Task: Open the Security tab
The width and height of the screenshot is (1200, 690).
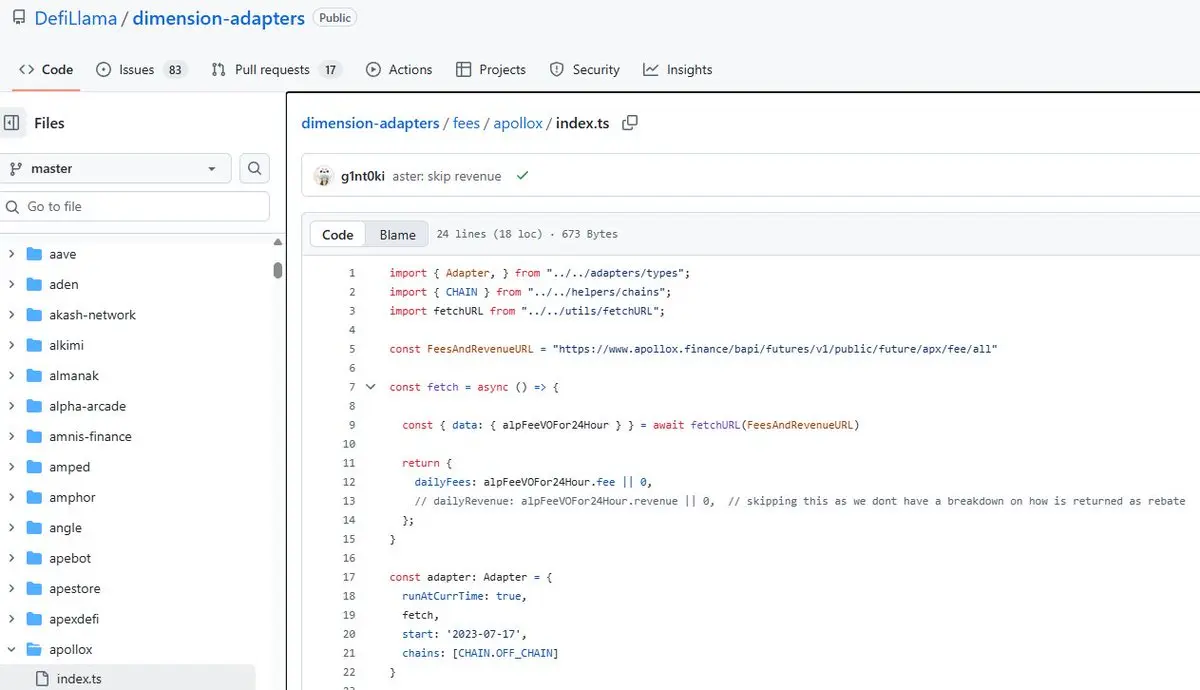Action: tap(585, 69)
